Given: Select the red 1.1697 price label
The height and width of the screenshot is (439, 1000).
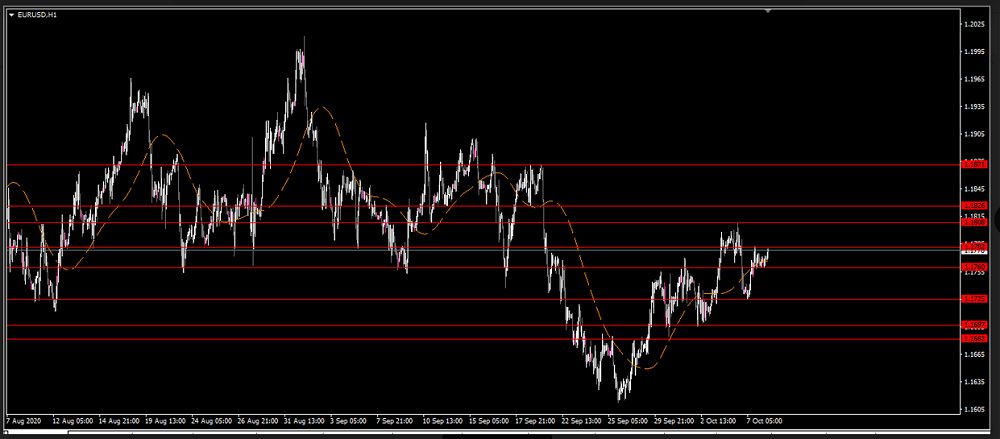Looking at the screenshot, I should 973,325.
